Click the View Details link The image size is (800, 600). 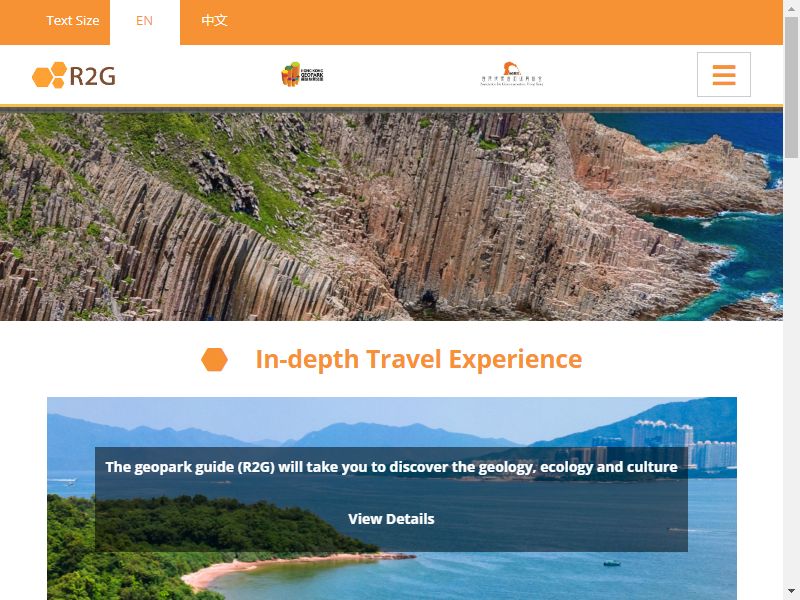391,519
